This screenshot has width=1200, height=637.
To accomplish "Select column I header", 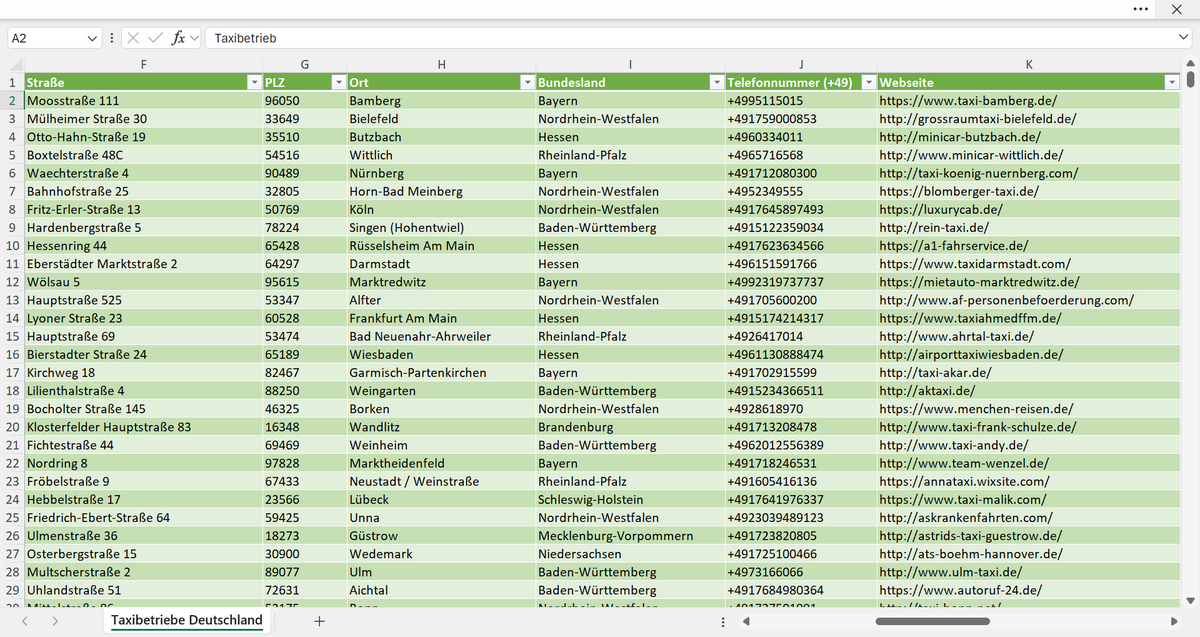I will pyautogui.click(x=630, y=64).
